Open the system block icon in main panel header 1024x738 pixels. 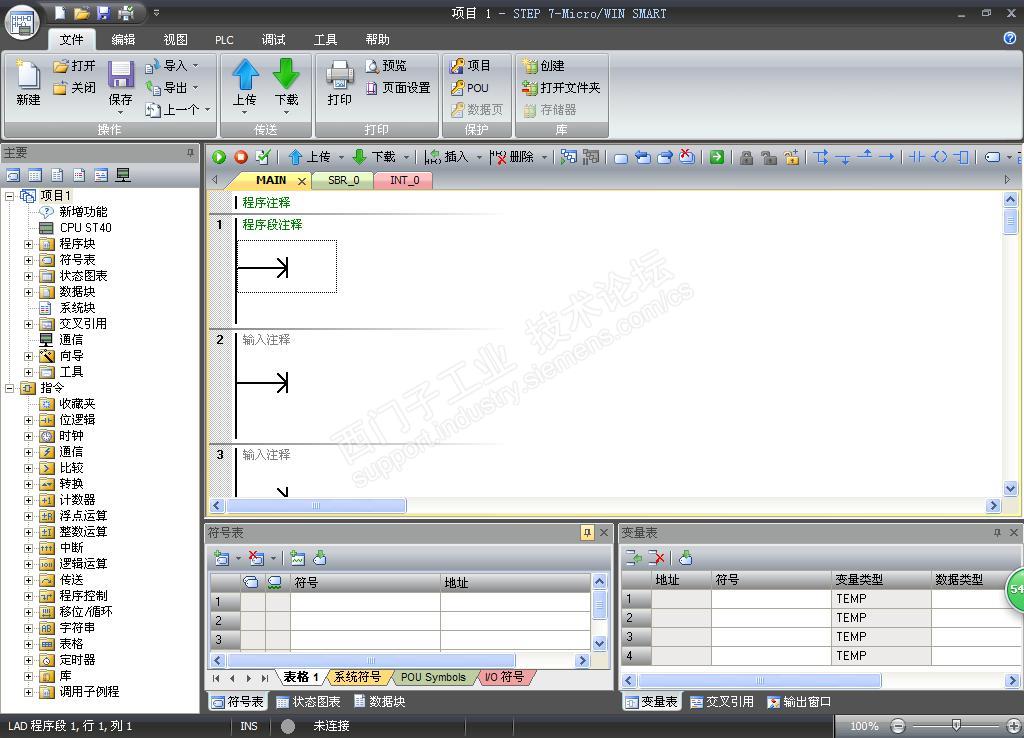tap(79, 175)
